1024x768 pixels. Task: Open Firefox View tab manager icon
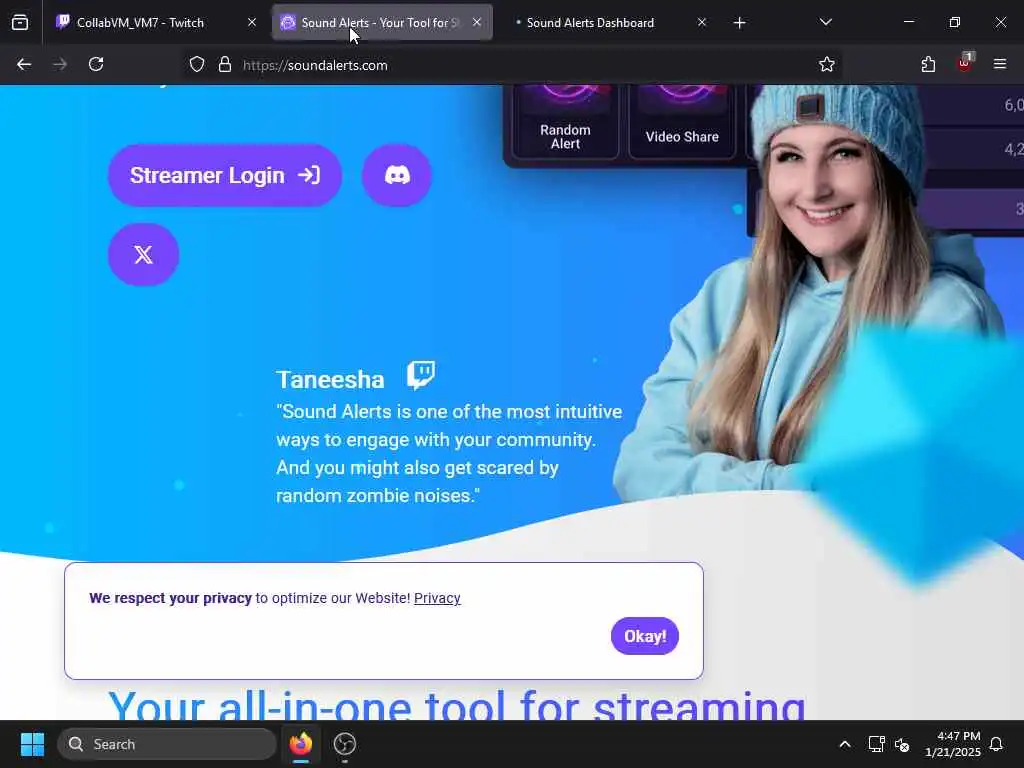click(x=20, y=23)
